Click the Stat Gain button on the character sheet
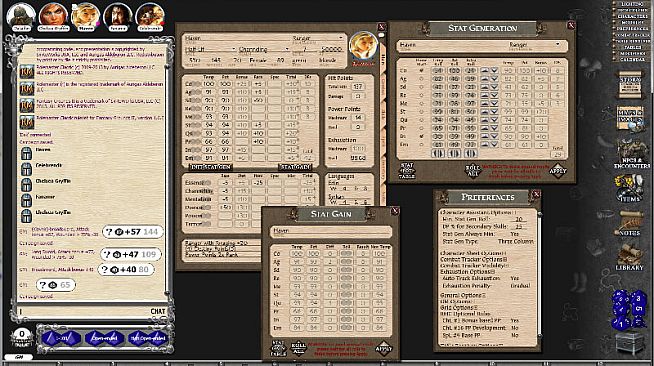Screen dimensions: 654x366 [x=295, y=167]
